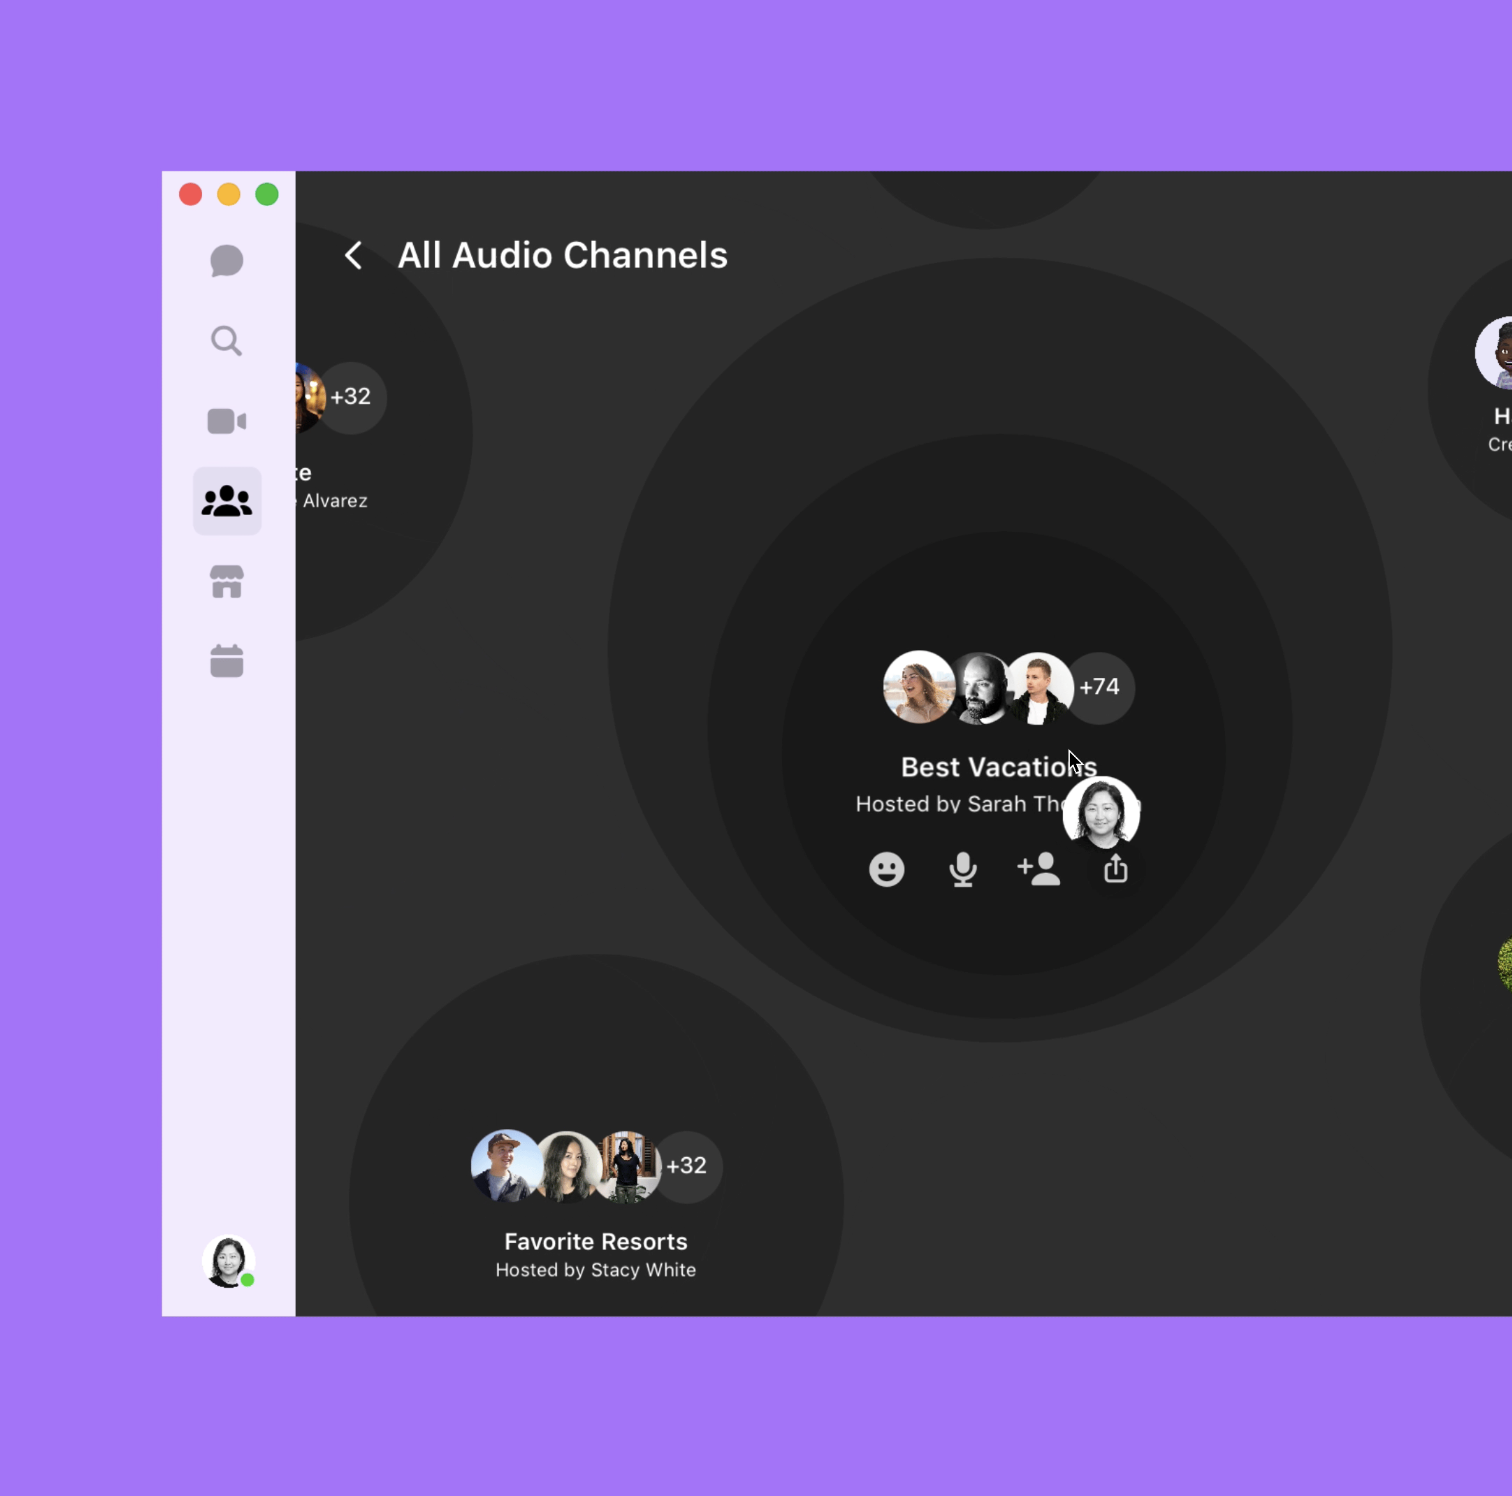Click the add person invite icon

(1039, 869)
